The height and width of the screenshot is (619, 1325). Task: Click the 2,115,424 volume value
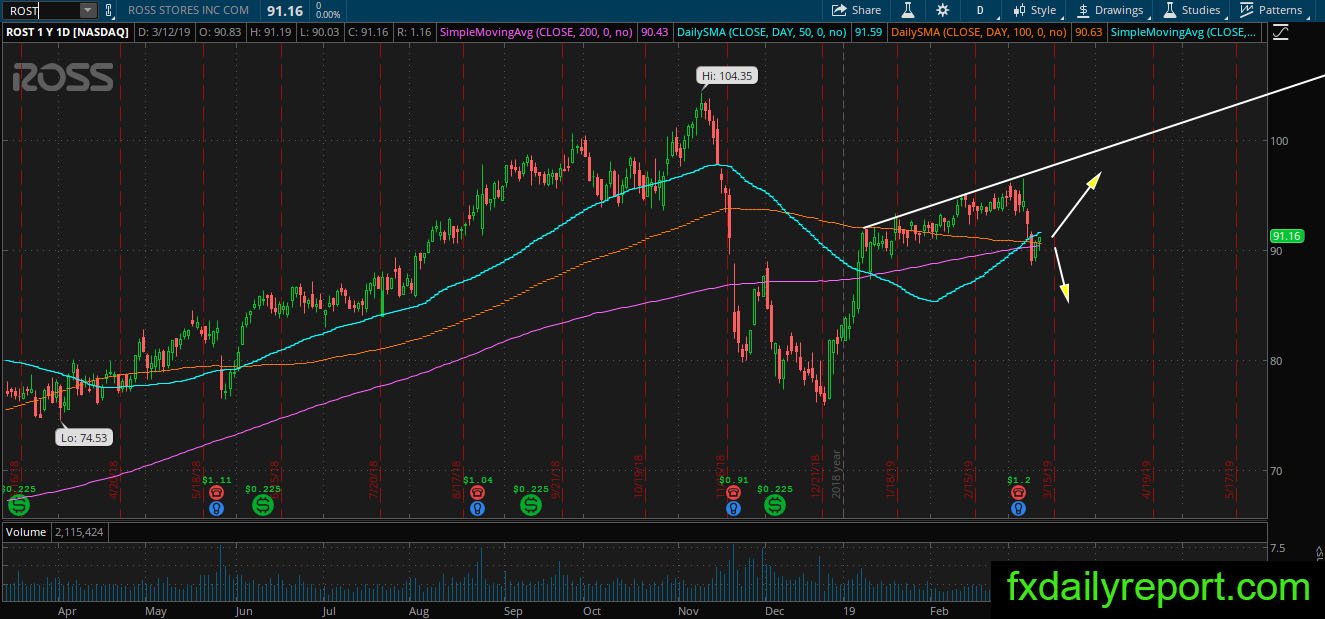coord(81,532)
